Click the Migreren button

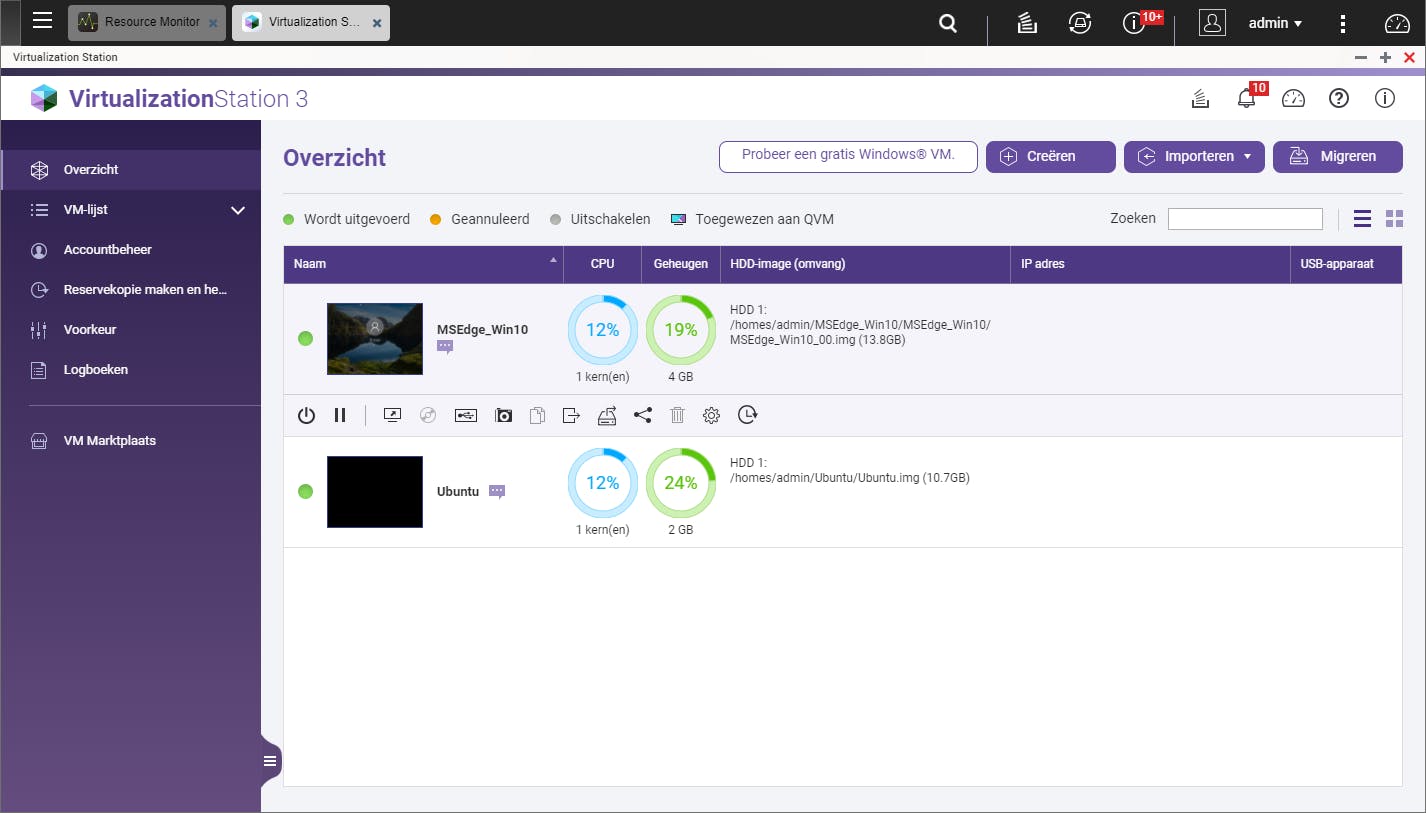tap(1337, 157)
